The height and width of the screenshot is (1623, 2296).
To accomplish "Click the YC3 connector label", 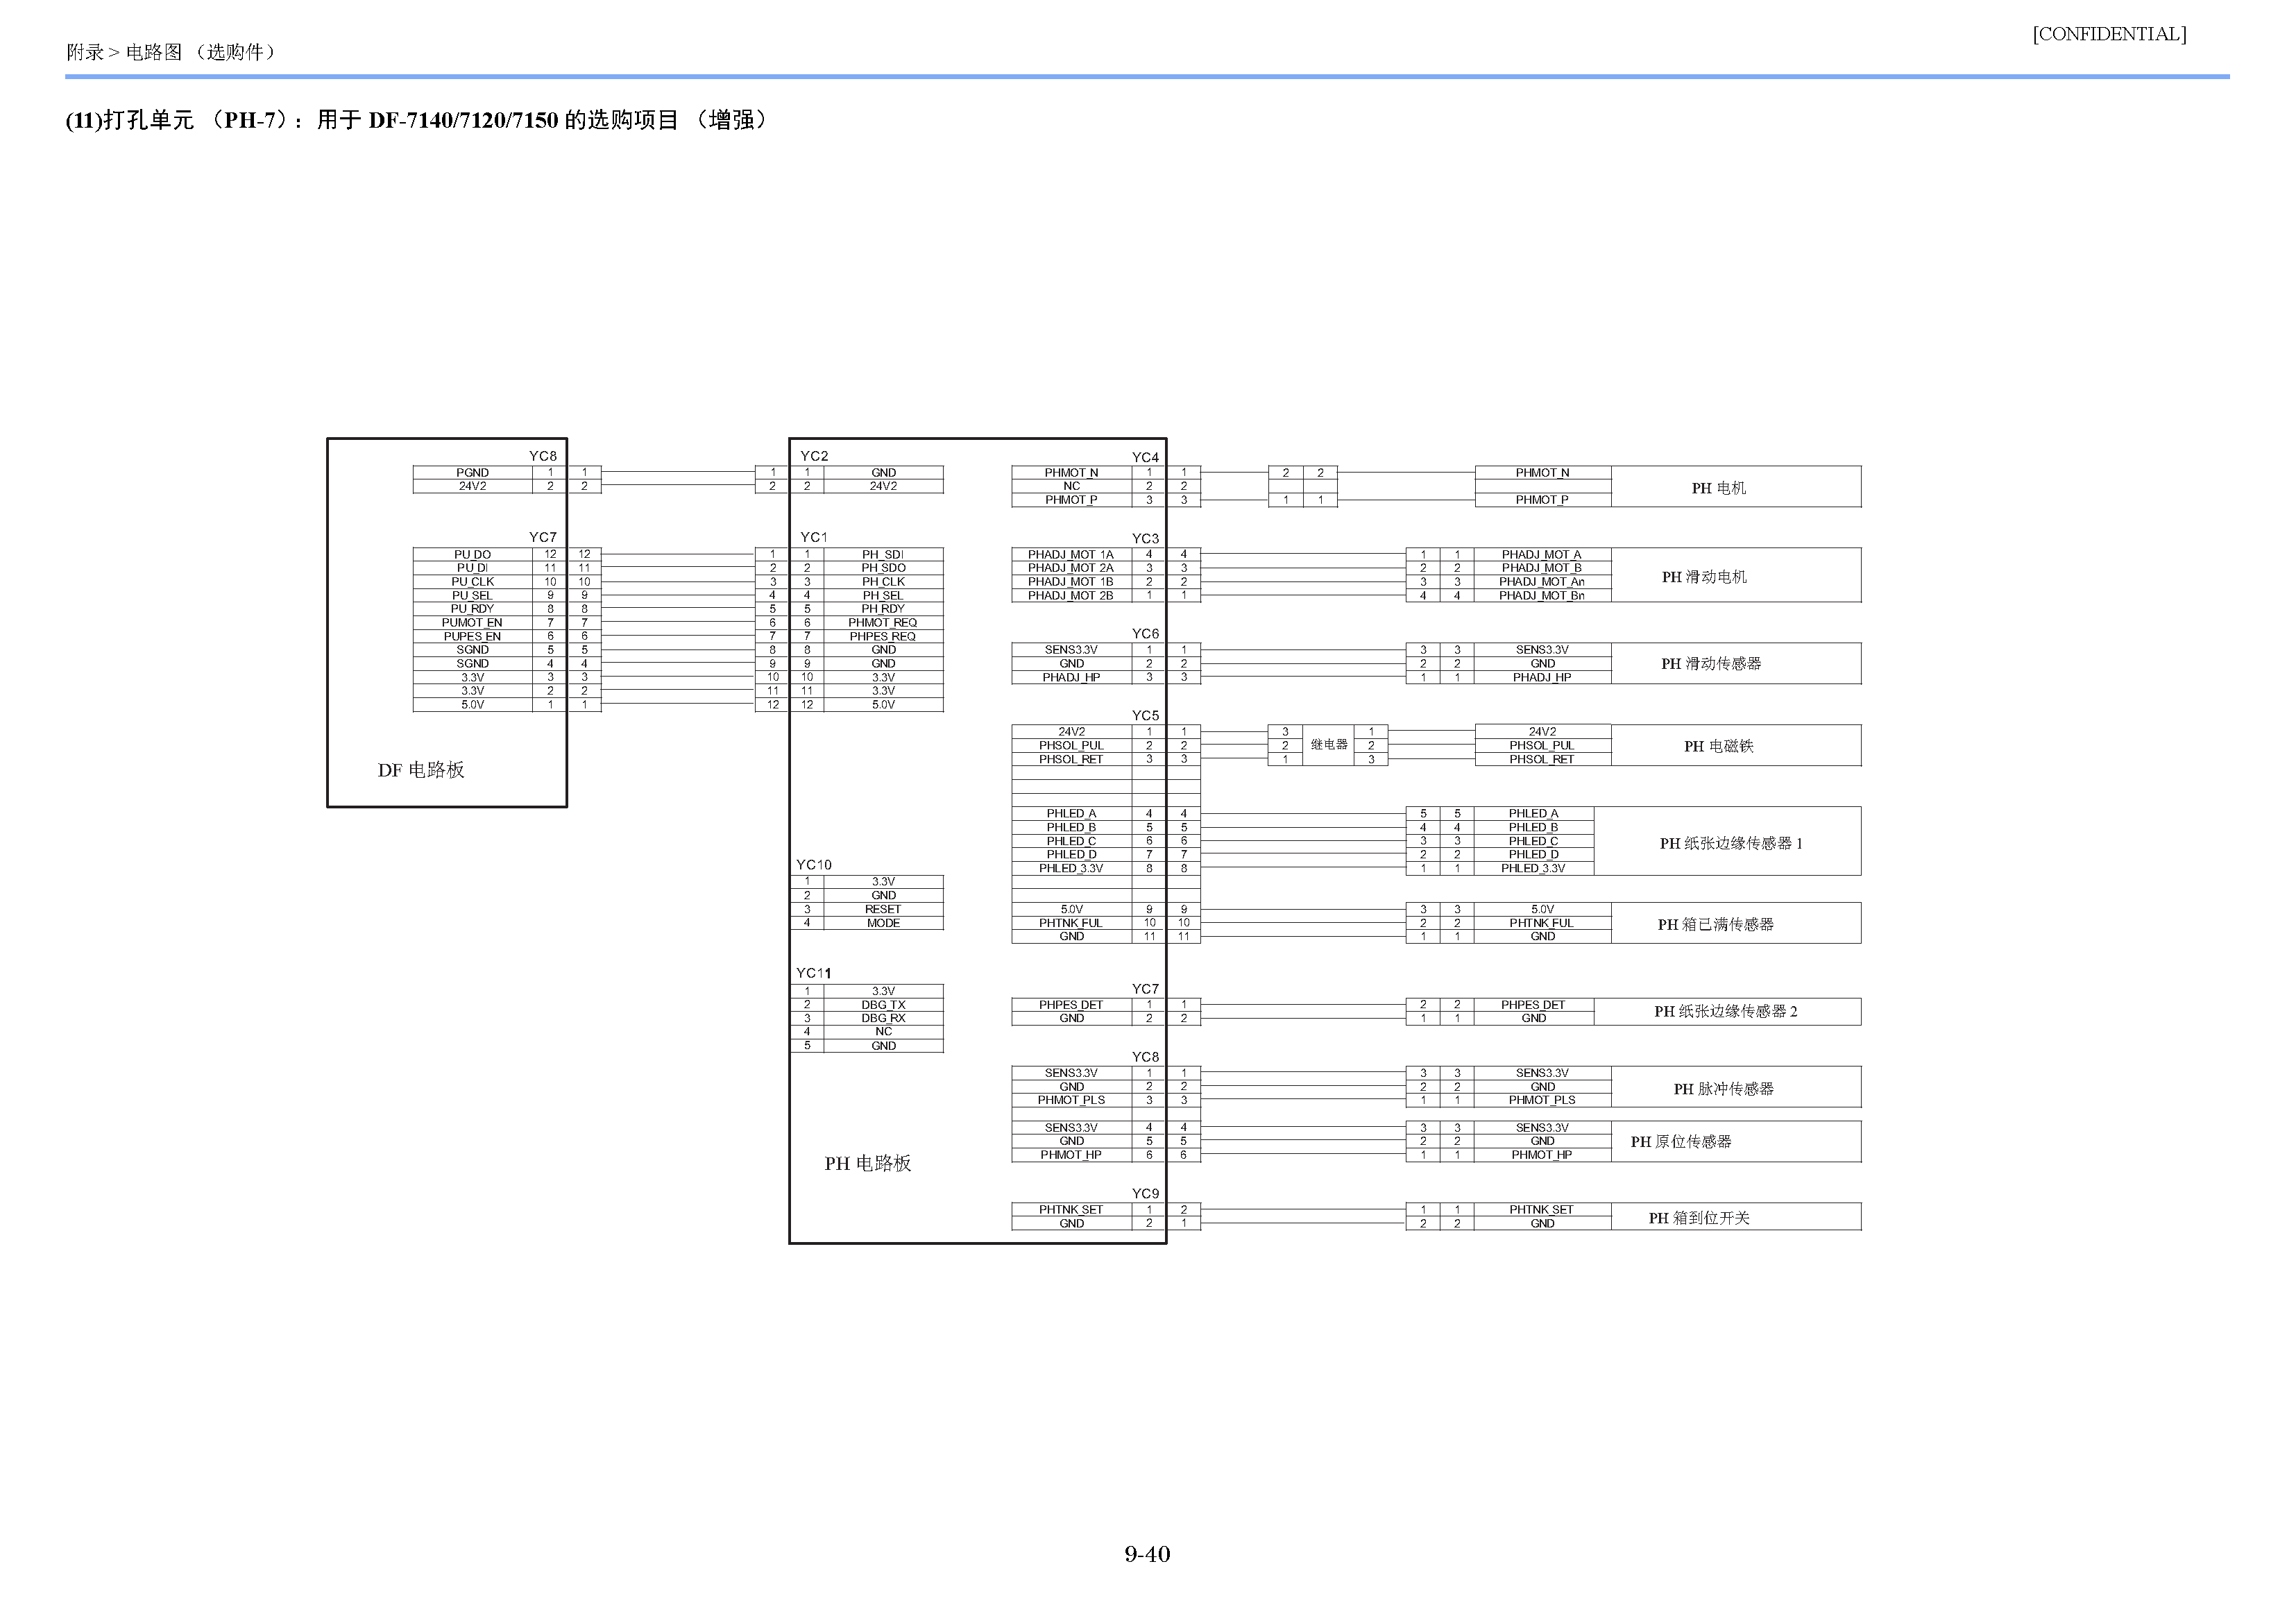I will 1146,539.
